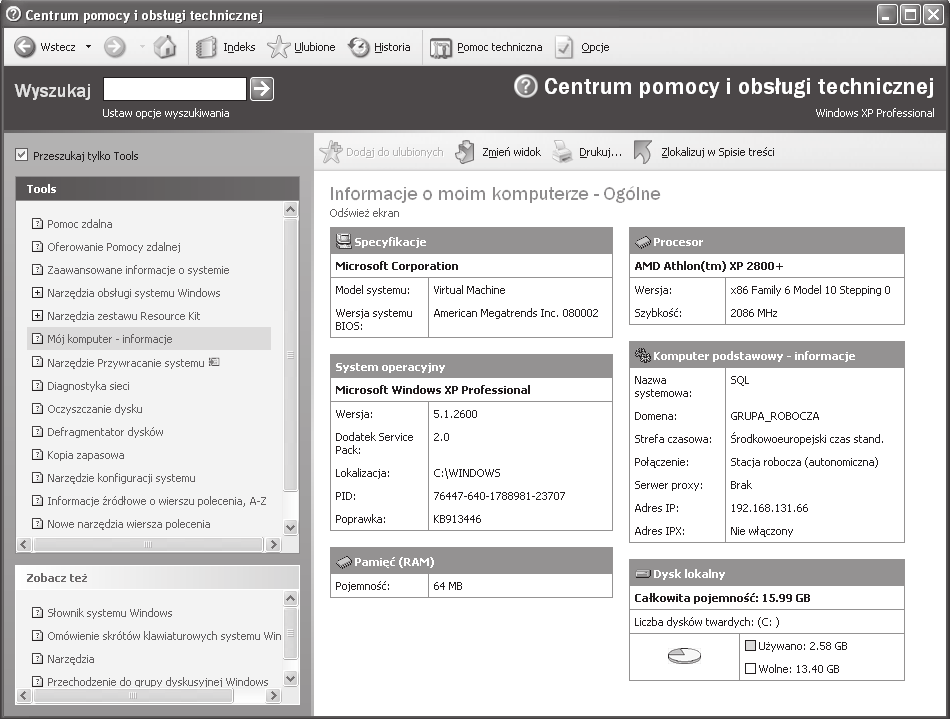This screenshot has height=719, width=950.
Task: Expand Narzędzia obsługi systemu Windows node
Action: point(37,293)
